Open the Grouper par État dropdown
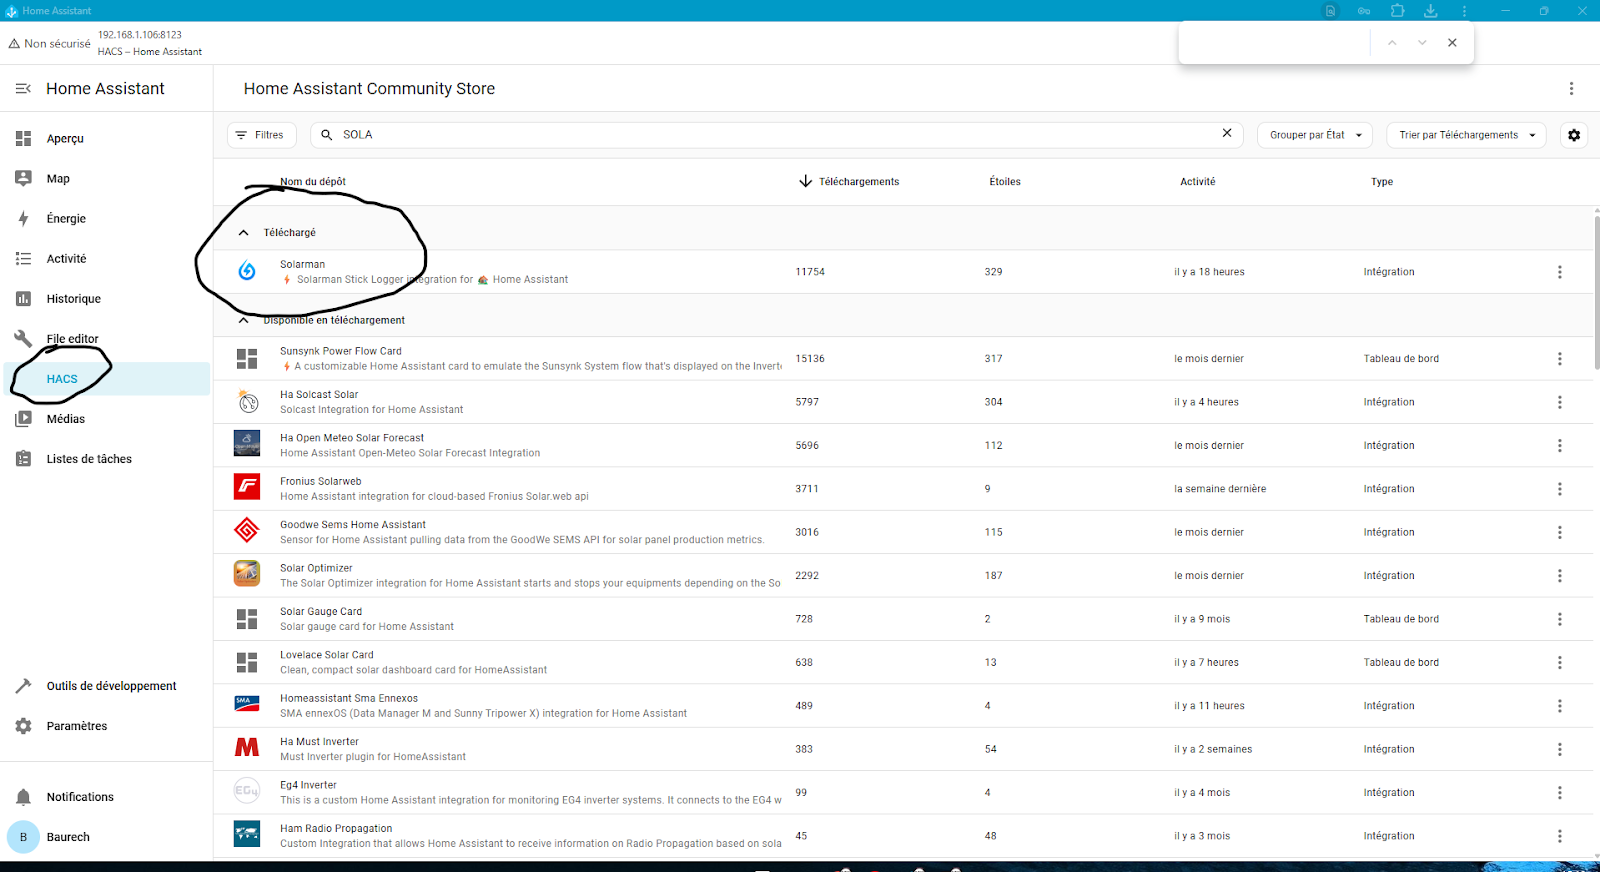1600x872 pixels. (1314, 135)
